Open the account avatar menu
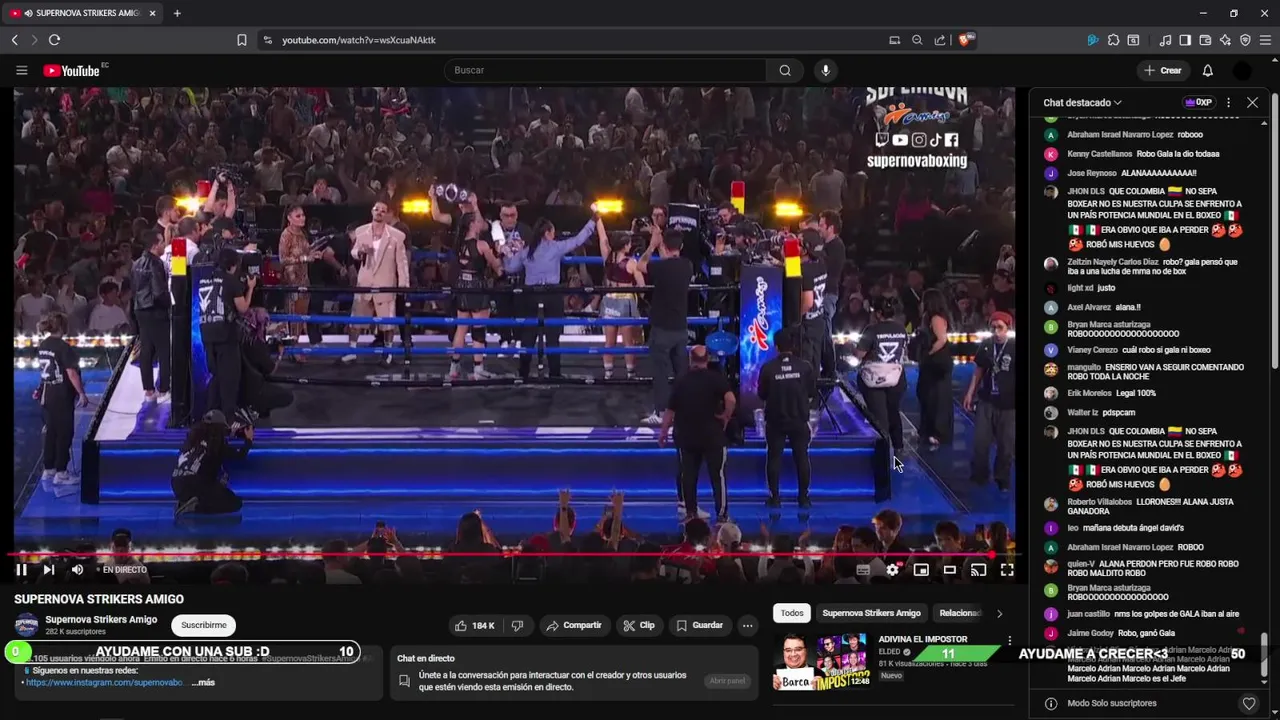This screenshot has width=1280, height=720. (x=1242, y=70)
